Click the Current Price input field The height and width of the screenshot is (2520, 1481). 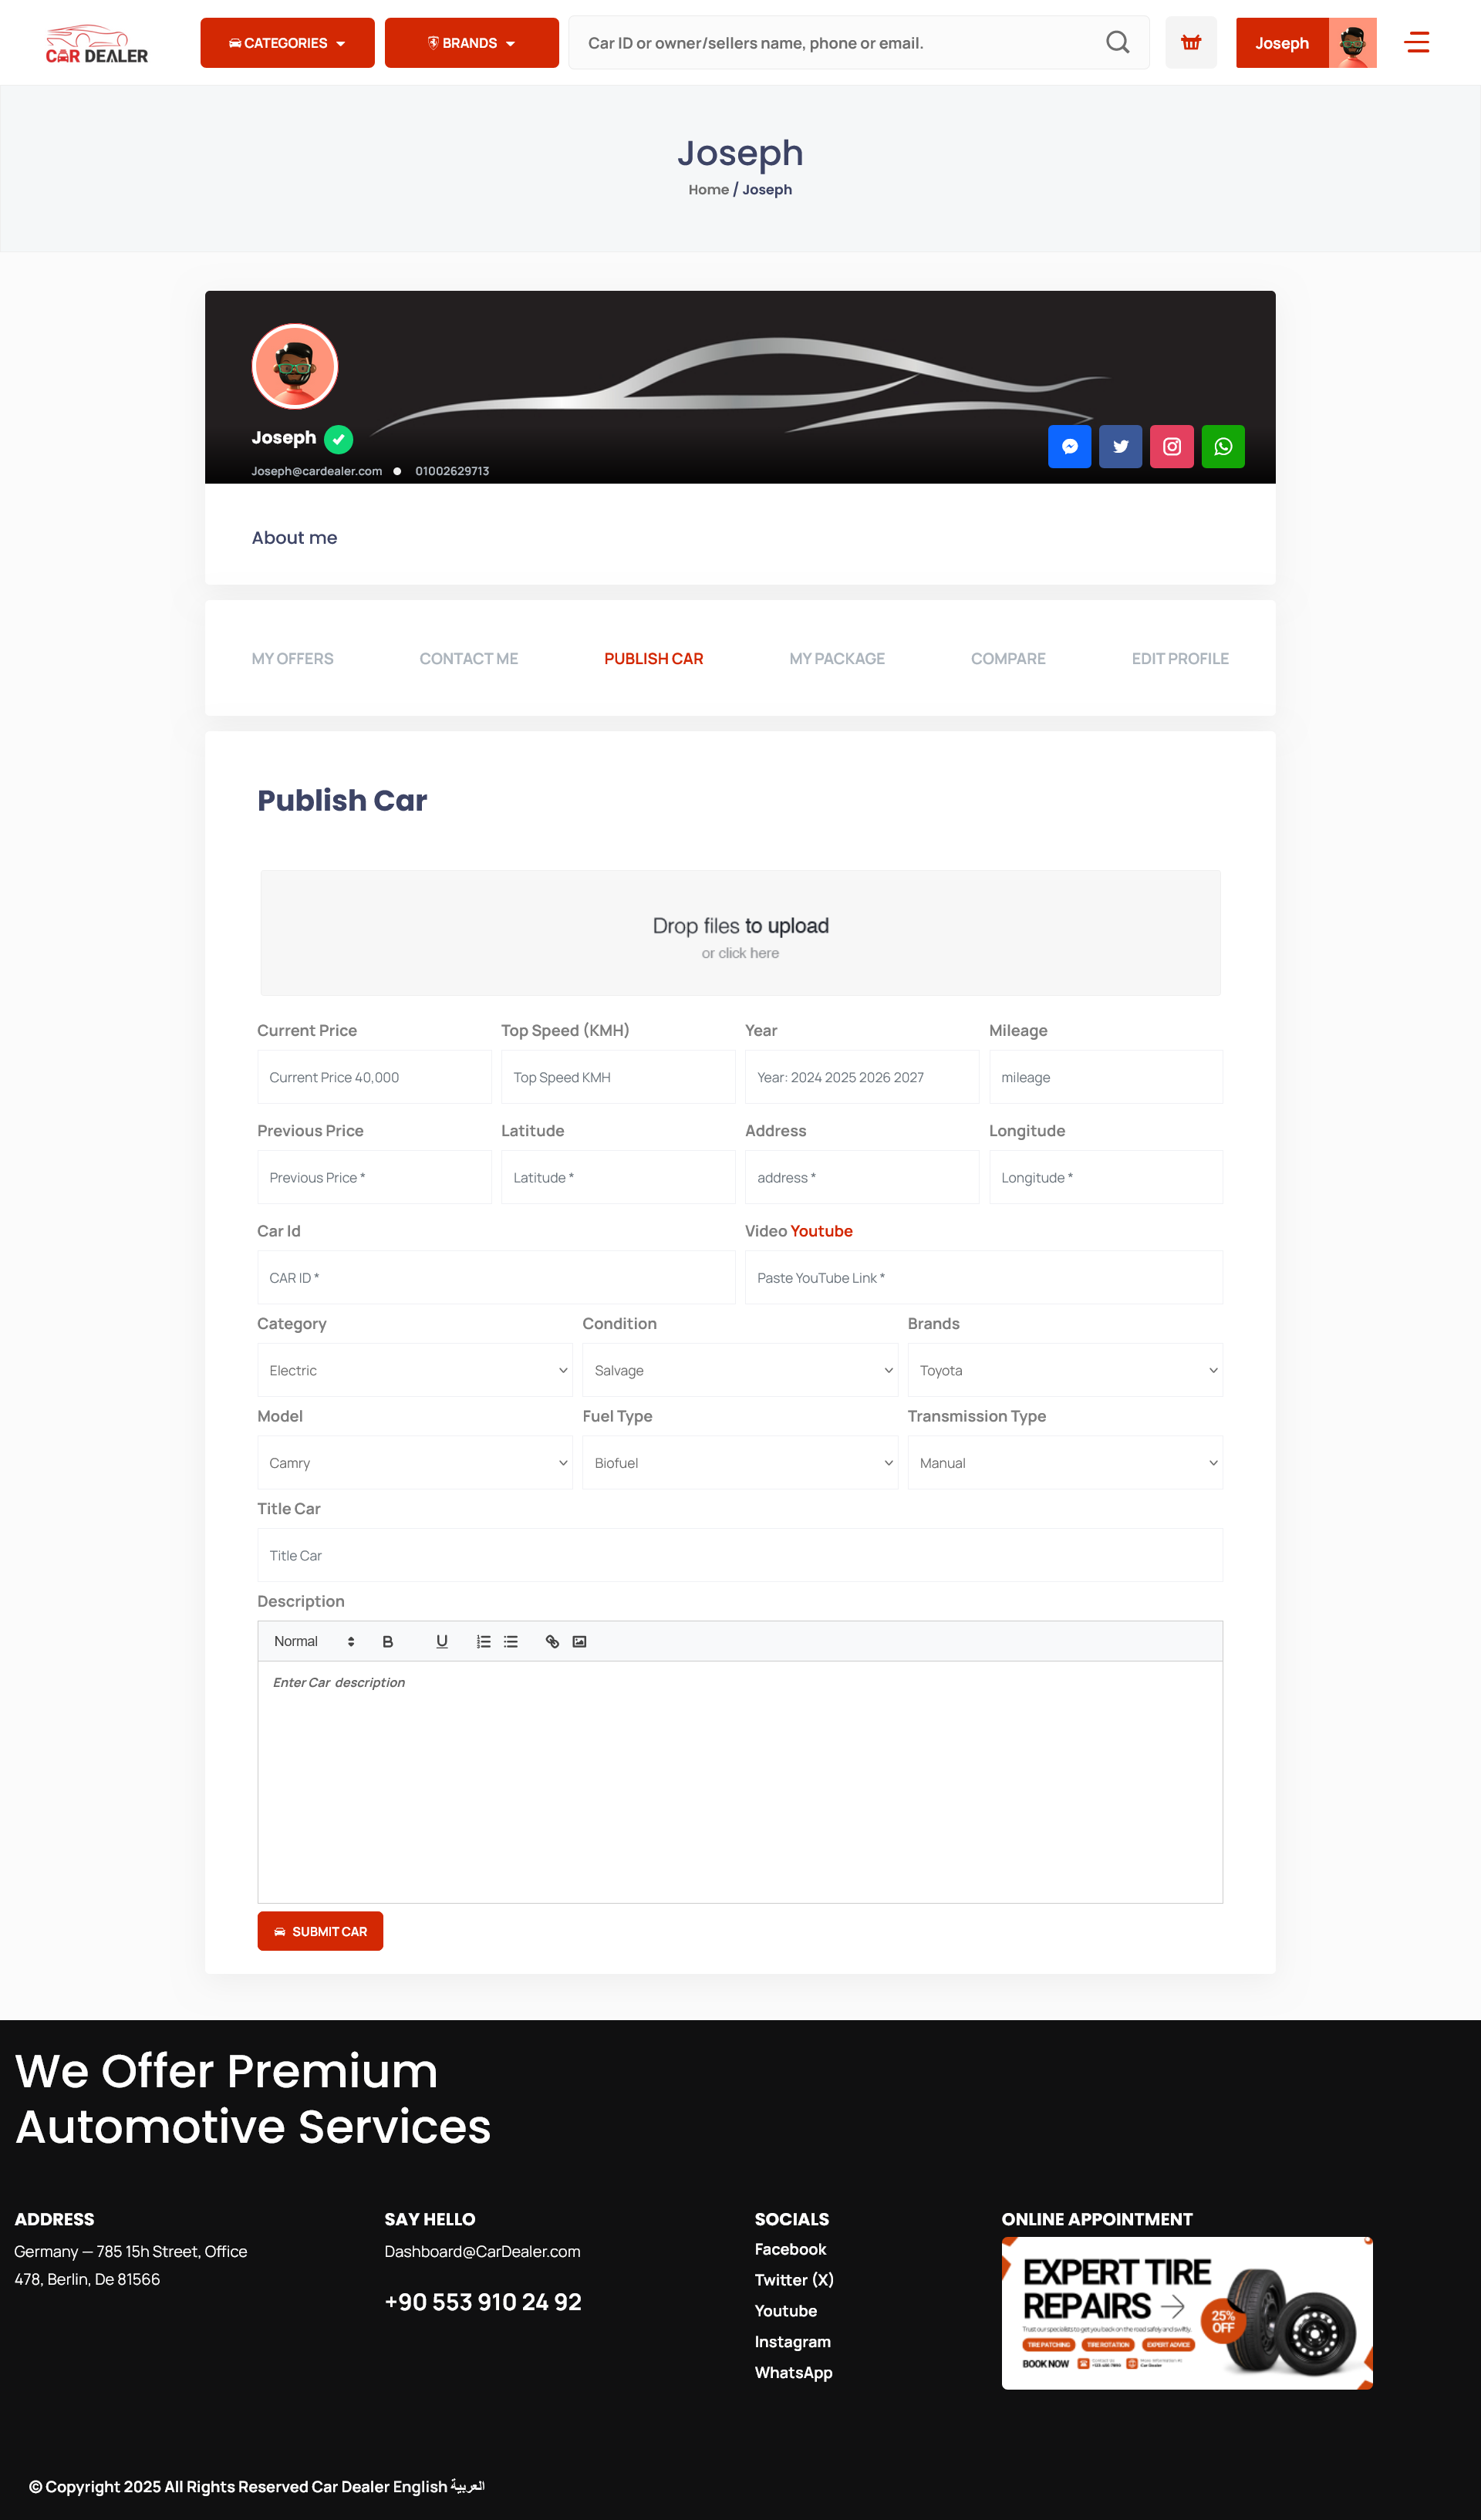tap(374, 1077)
